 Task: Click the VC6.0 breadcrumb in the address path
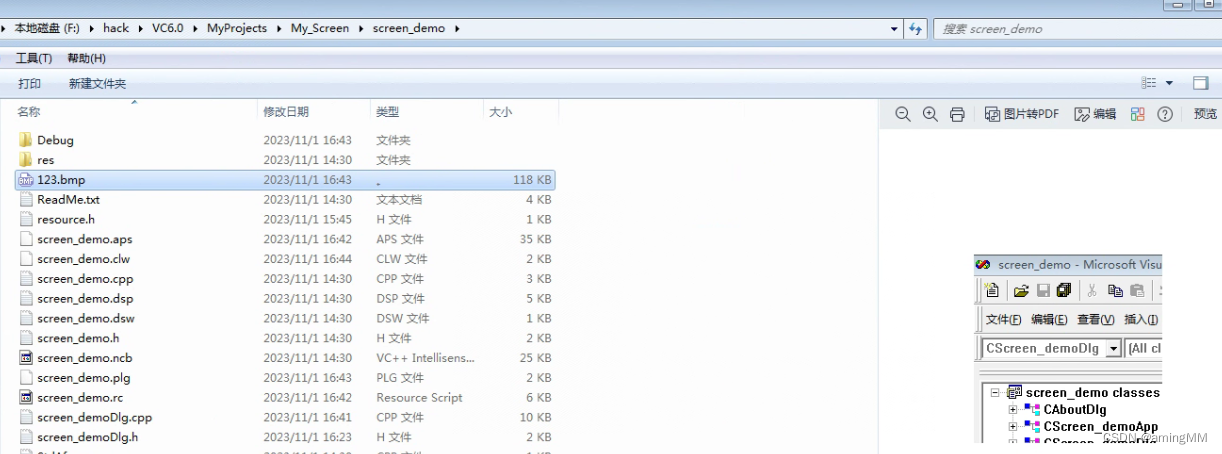tap(168, 28)
